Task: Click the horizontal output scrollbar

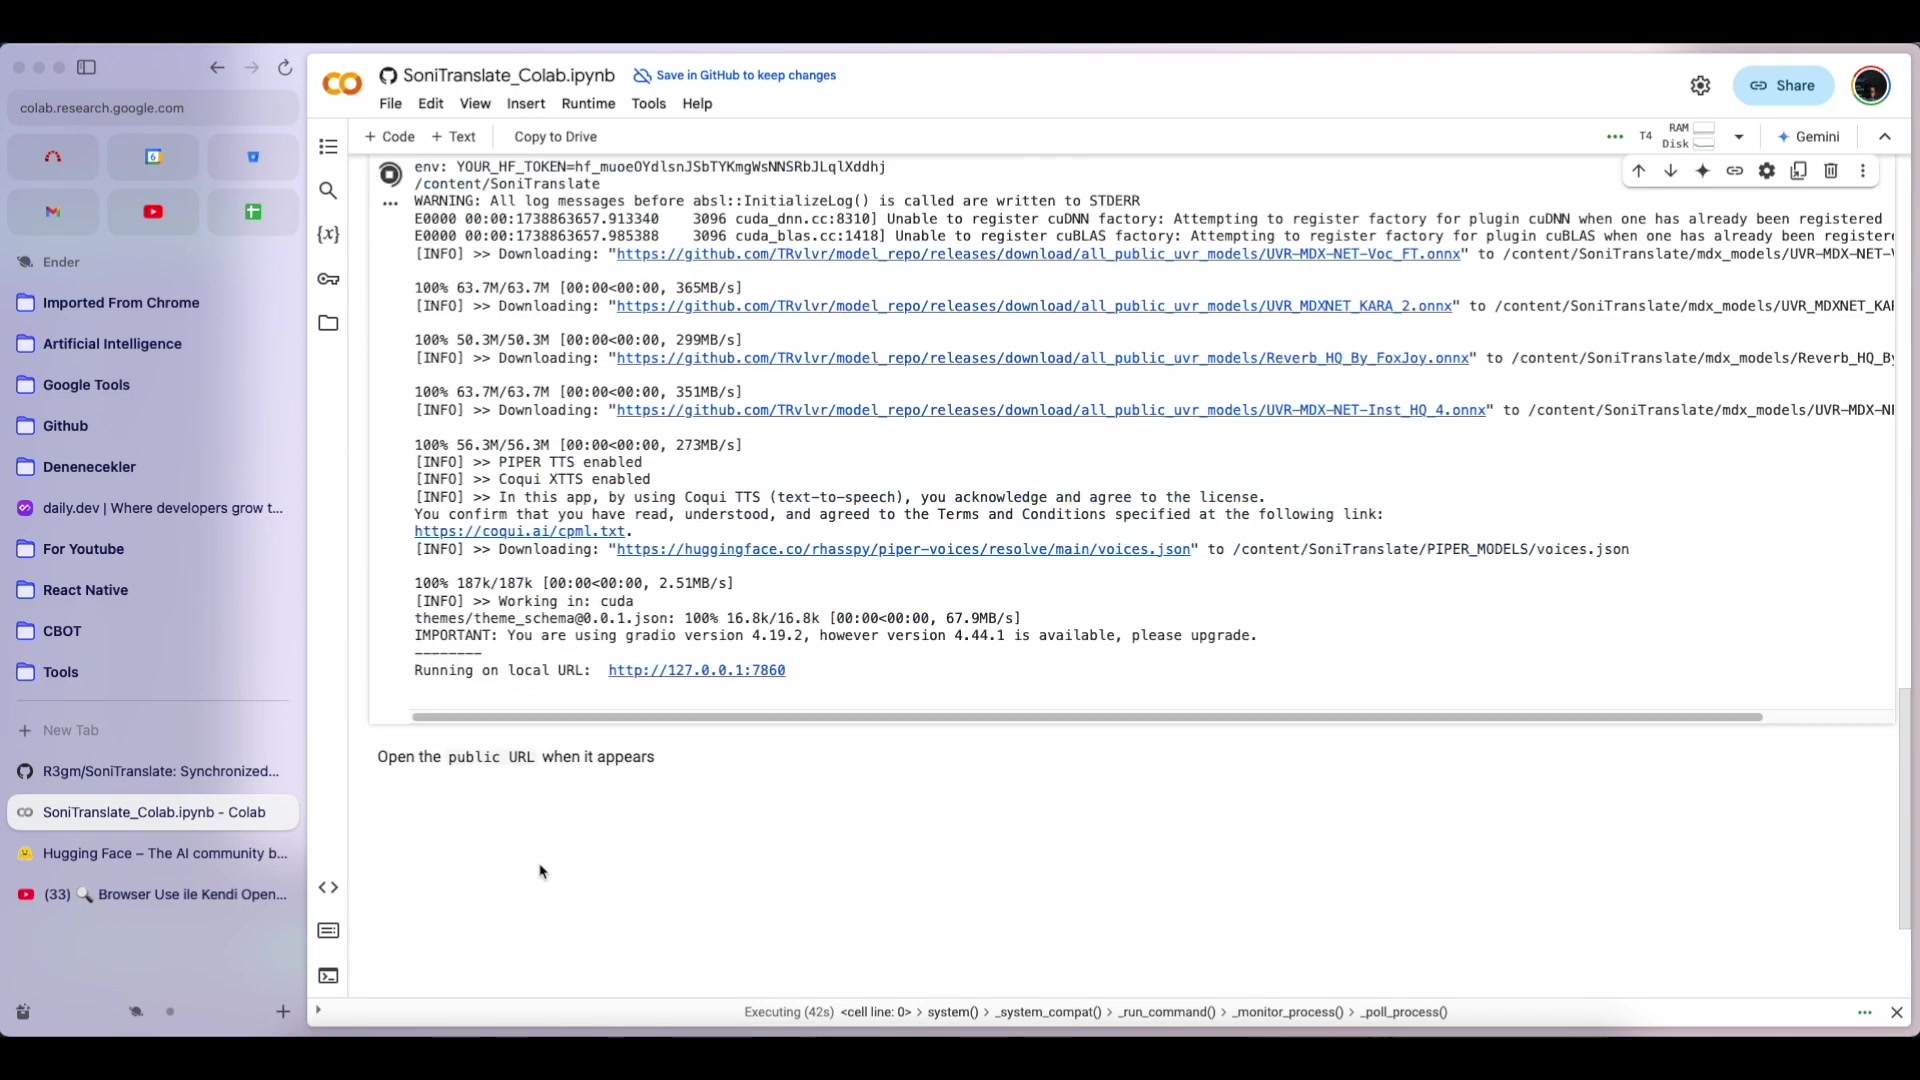Action: (1087, 717)
